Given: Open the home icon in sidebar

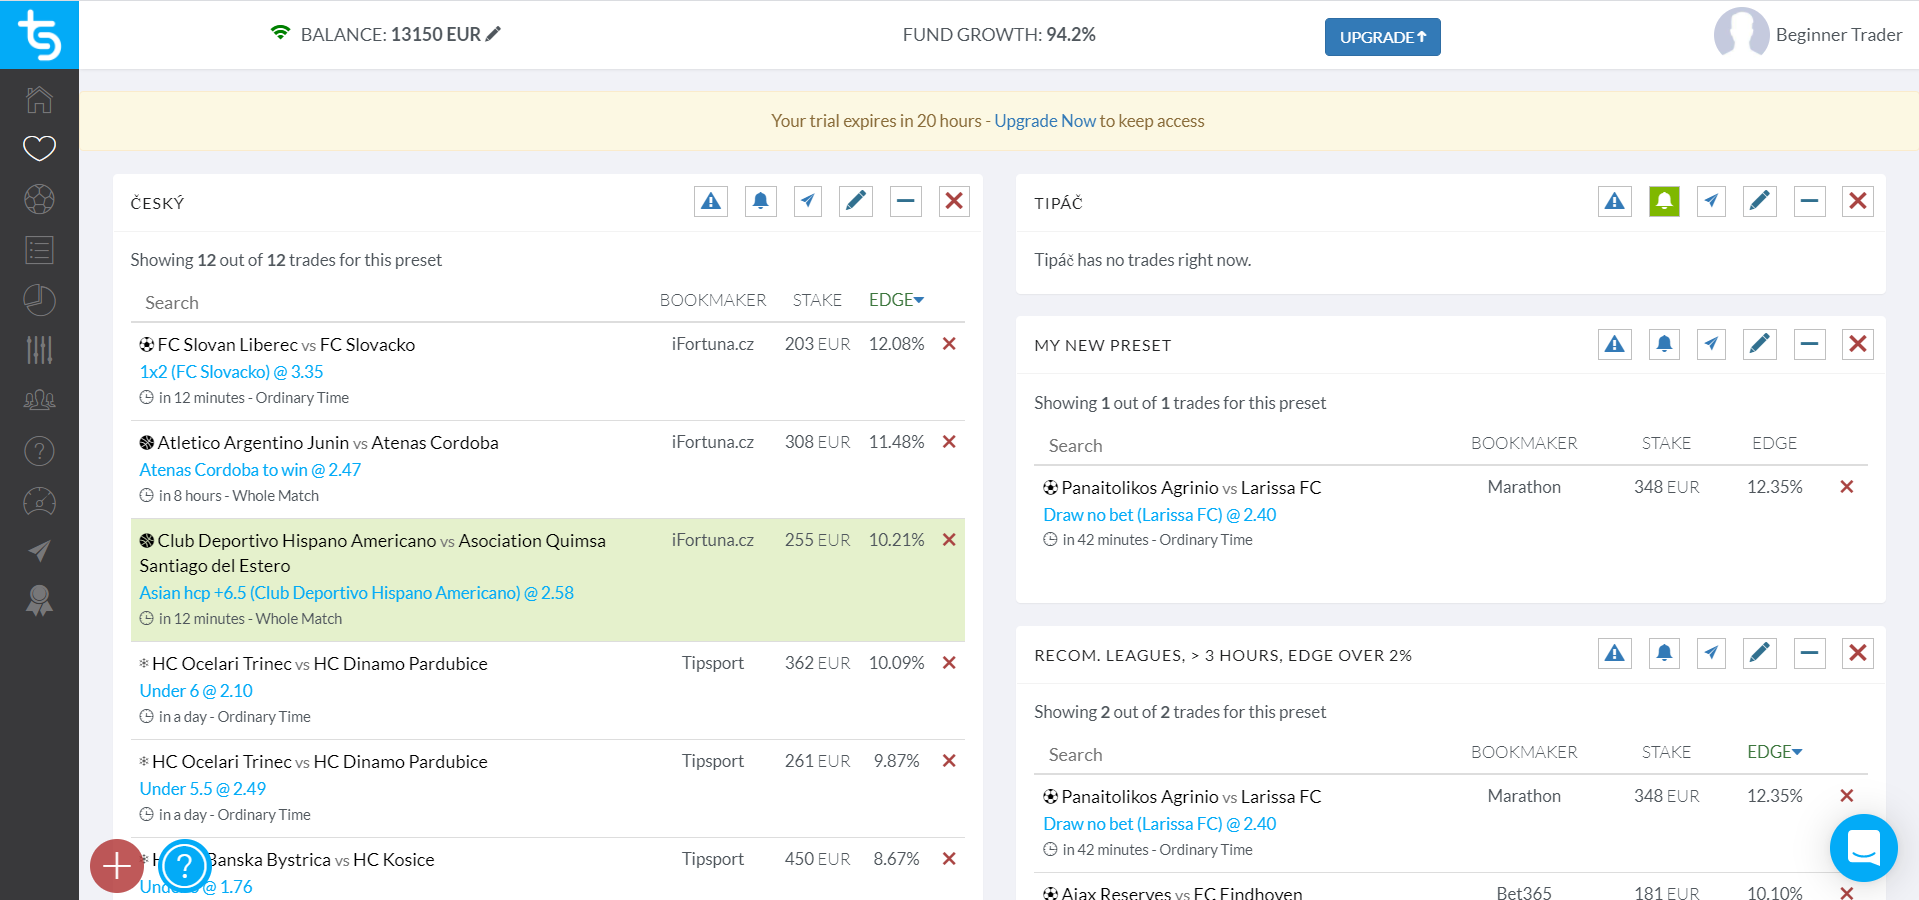Looking at the screenshot, I should pos(39,99).
